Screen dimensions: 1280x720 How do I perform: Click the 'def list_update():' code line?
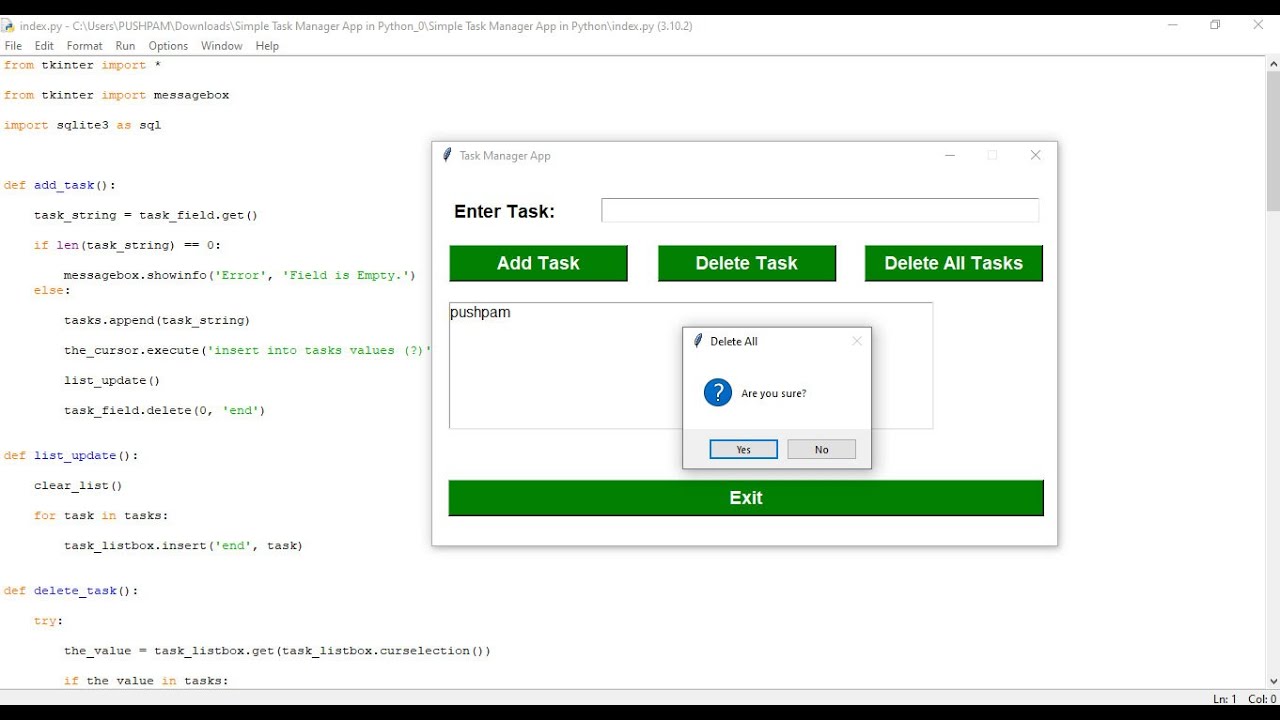(71, 456)
